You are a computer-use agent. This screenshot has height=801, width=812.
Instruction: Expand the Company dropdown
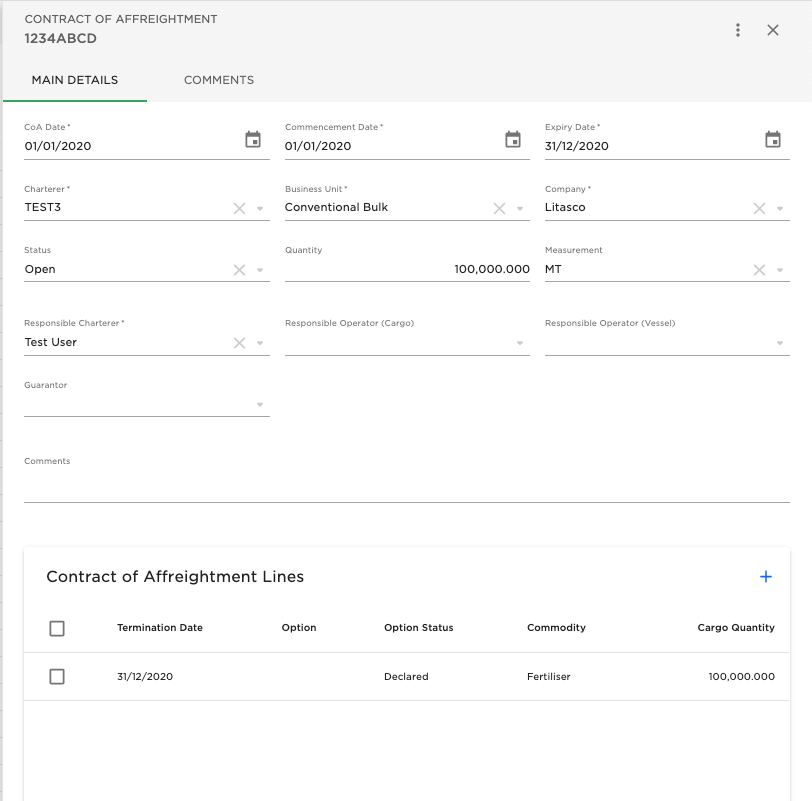(x=780, y=209)
